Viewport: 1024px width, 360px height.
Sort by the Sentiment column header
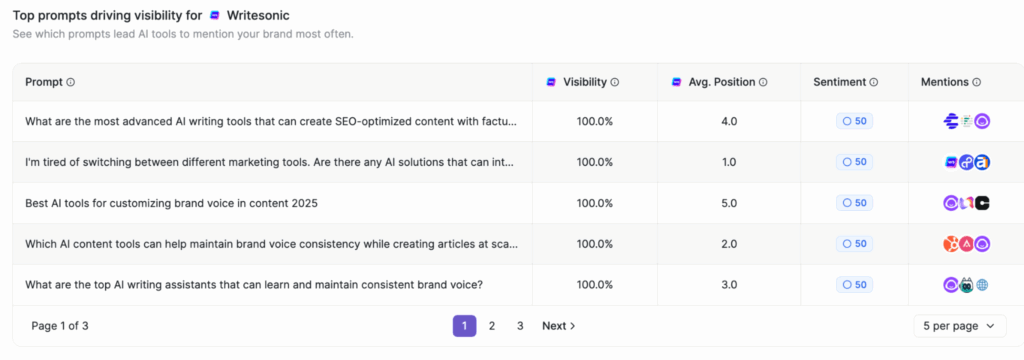pyautogui.click(x=840, y=82)
